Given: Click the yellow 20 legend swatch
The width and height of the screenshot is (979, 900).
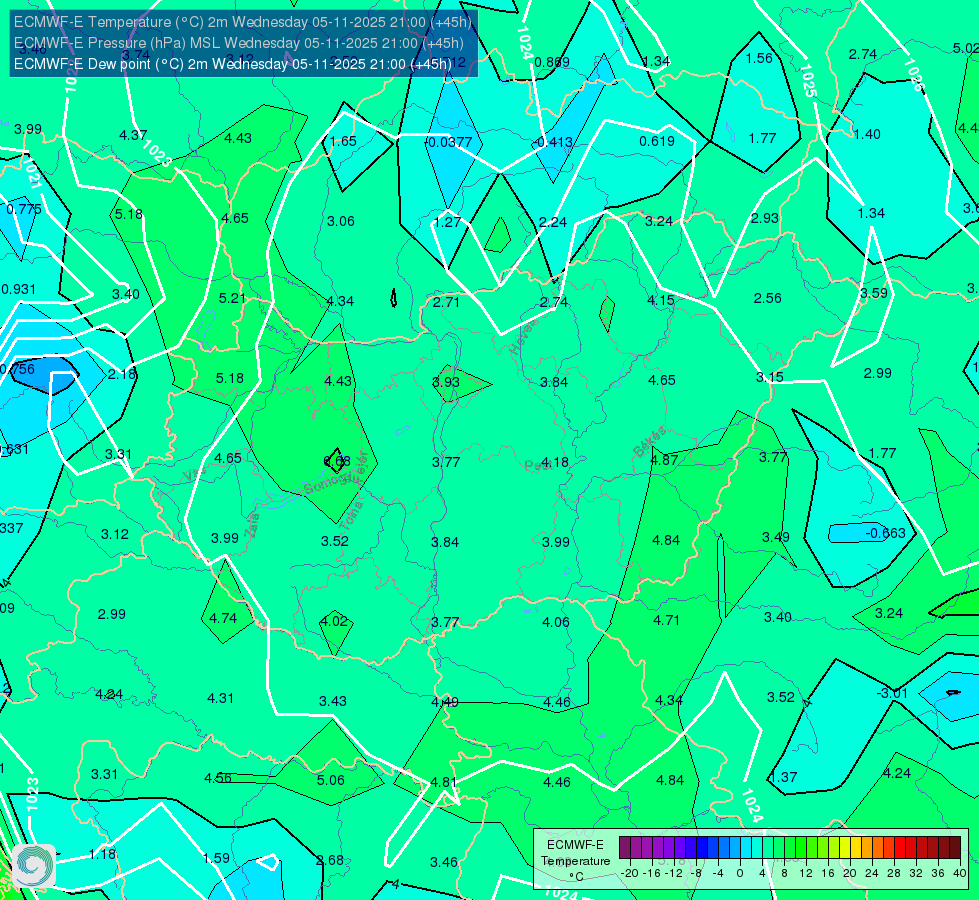Looking at the screenshot, I should (845, 848).
